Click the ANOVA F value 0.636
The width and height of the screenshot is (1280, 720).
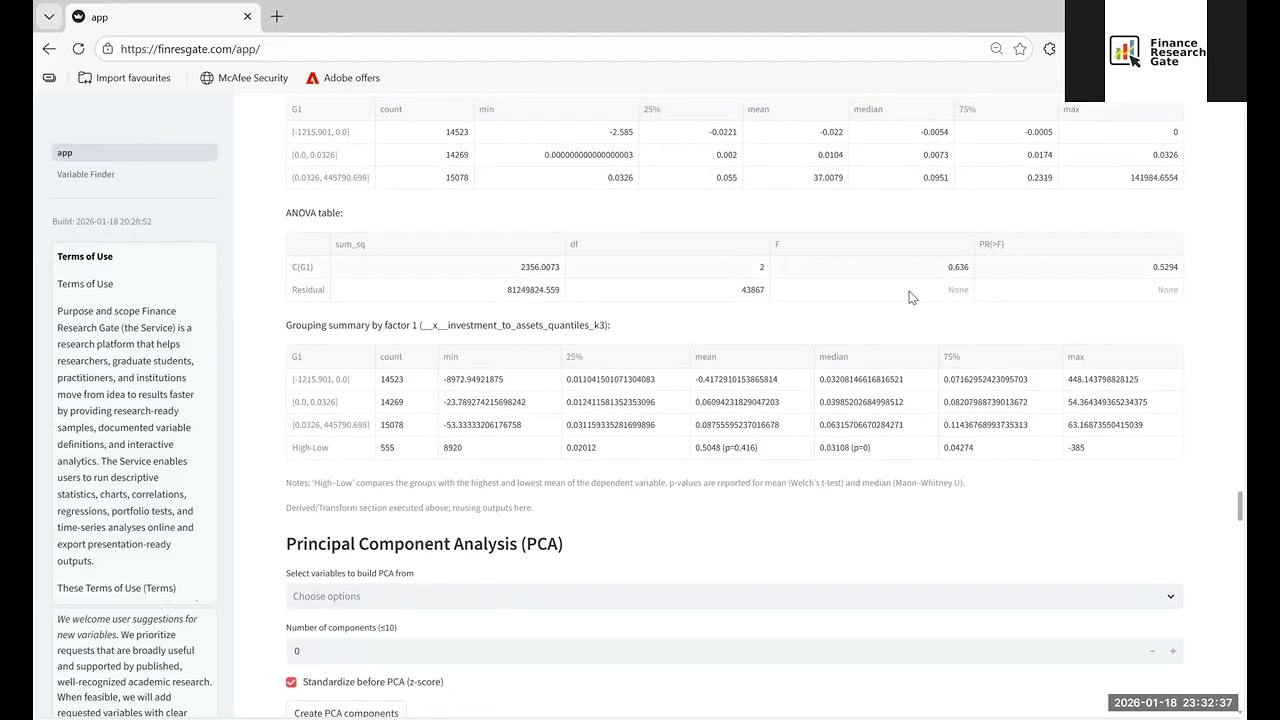tap(958, 267)
